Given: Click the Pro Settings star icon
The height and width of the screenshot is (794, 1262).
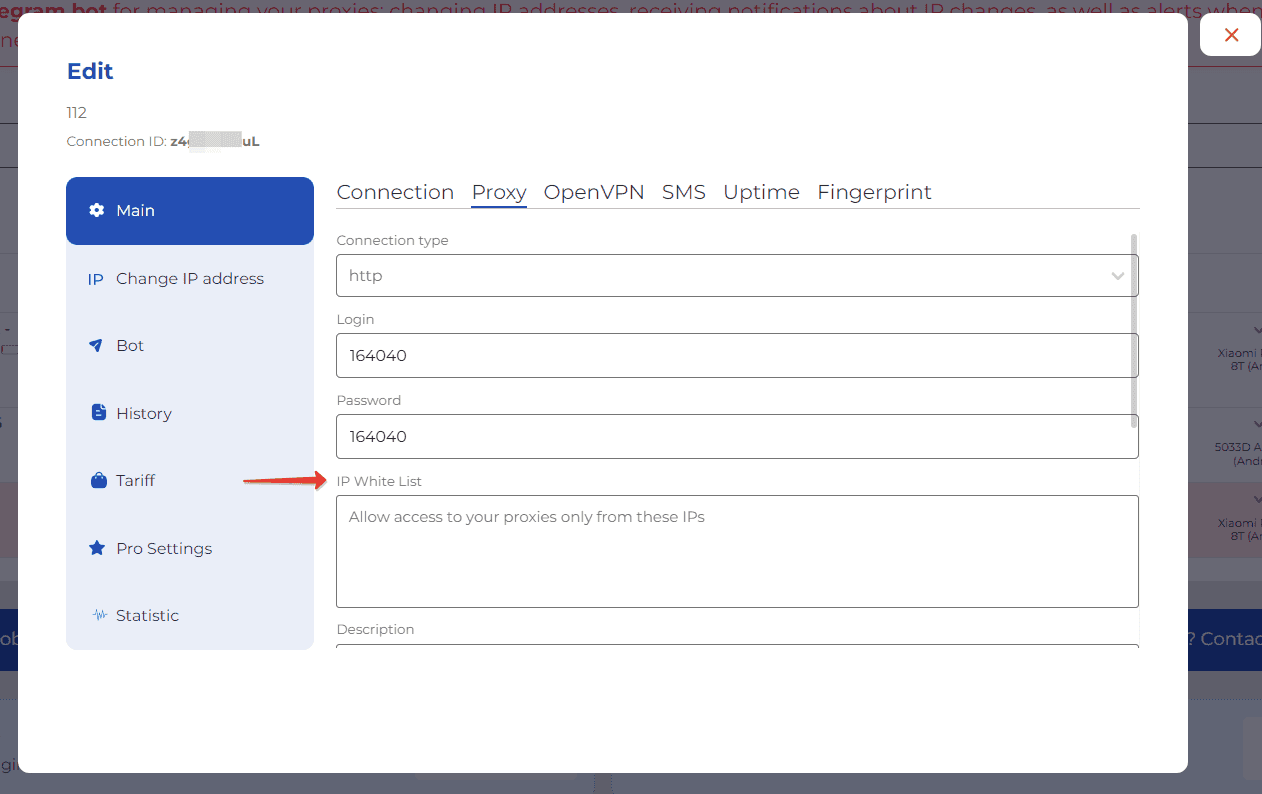Looking at the screenshot, I should pos(97,548).
